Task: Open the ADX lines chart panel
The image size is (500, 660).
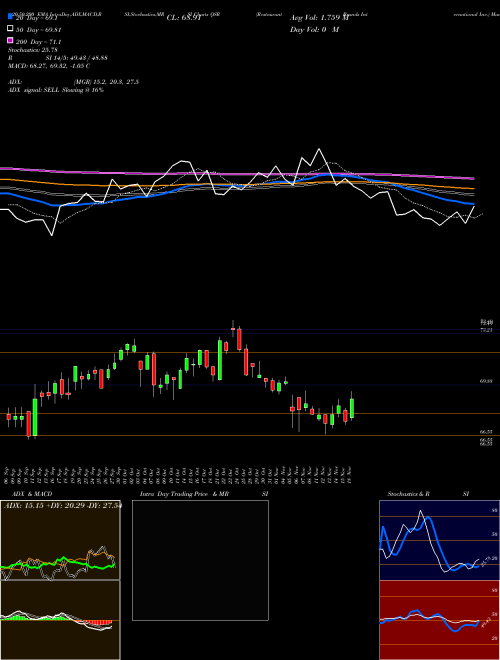Action: (60, 540)
